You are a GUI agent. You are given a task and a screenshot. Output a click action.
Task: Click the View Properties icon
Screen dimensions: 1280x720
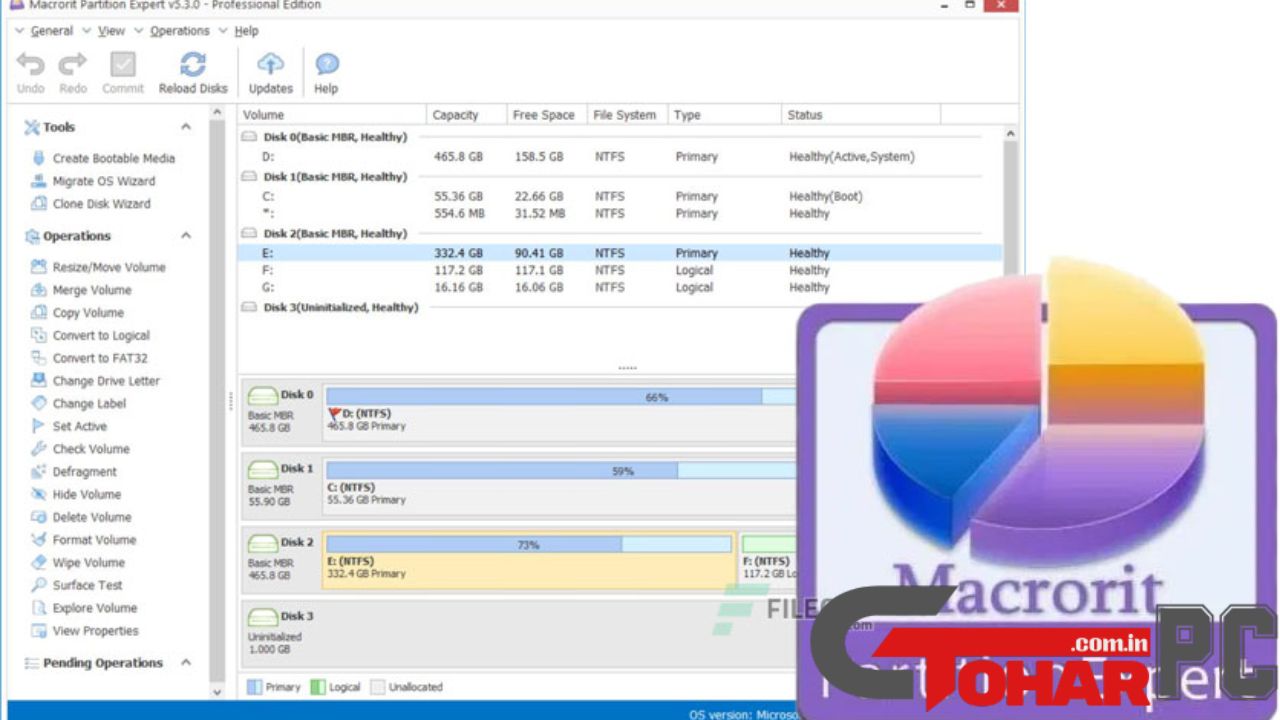pos(39,631)
